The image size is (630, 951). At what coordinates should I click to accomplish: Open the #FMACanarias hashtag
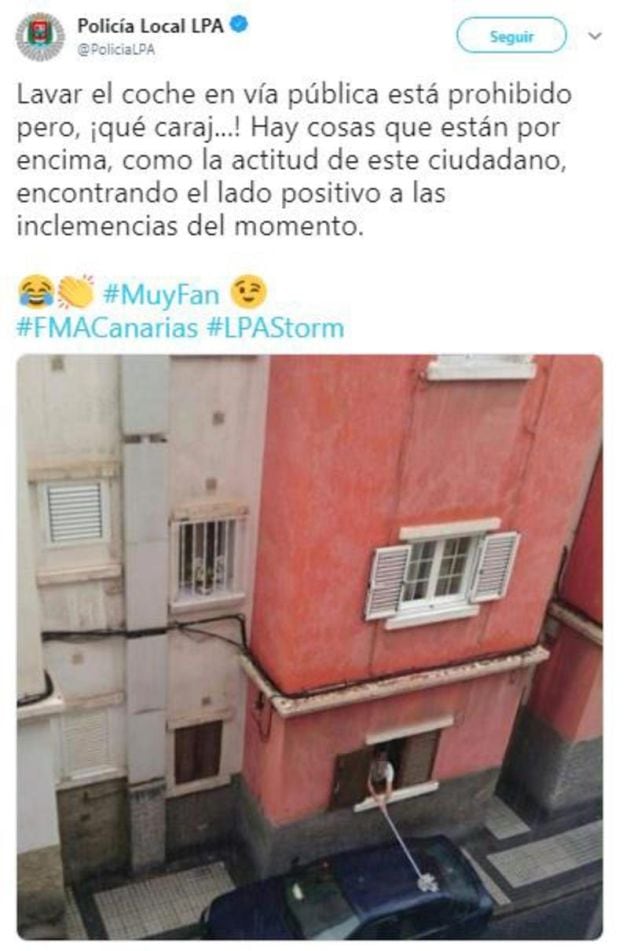(107, 328)
